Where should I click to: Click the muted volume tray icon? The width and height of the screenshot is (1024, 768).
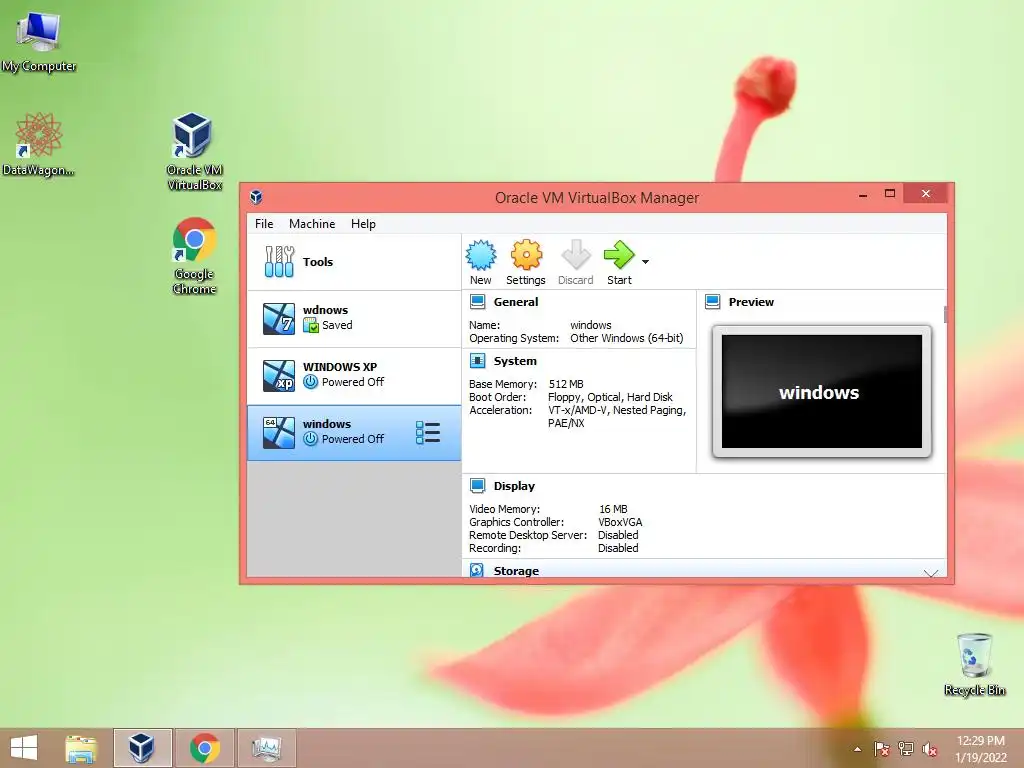tap(929, 749)
